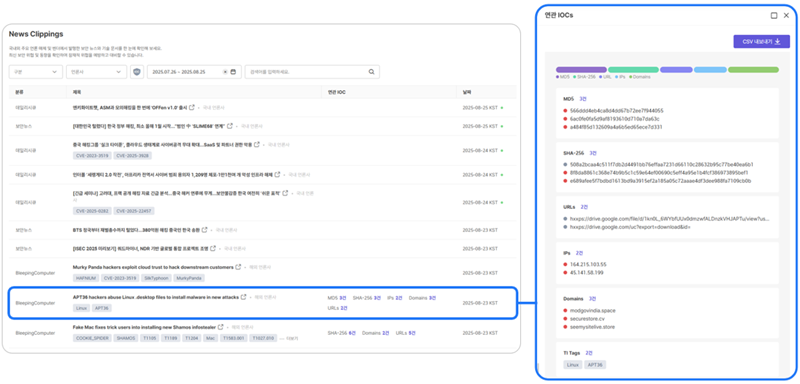The image size is (800, 384).
Task: Click the Linux tag under TI Tags panel
Action: pos(572,365)
